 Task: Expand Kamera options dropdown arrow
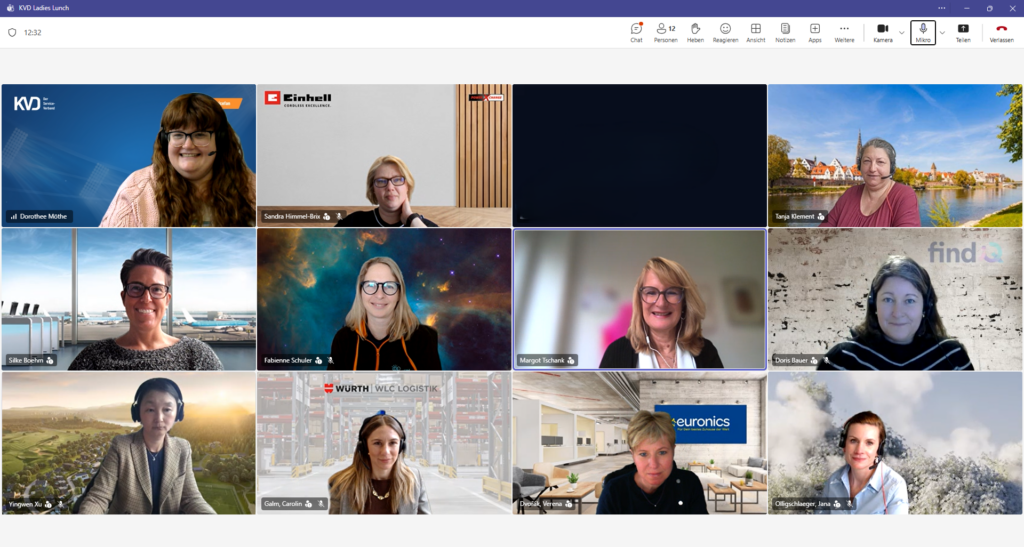coord(901,32)
